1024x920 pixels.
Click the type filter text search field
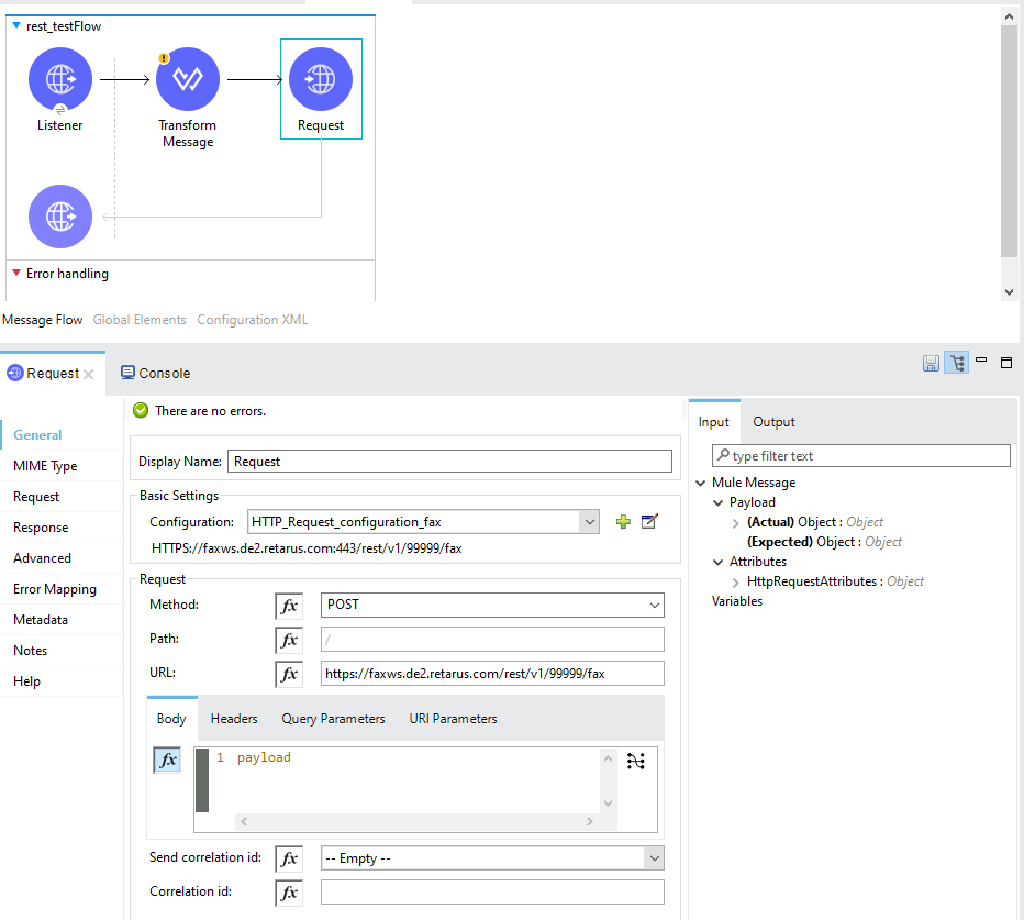(861, 456)
